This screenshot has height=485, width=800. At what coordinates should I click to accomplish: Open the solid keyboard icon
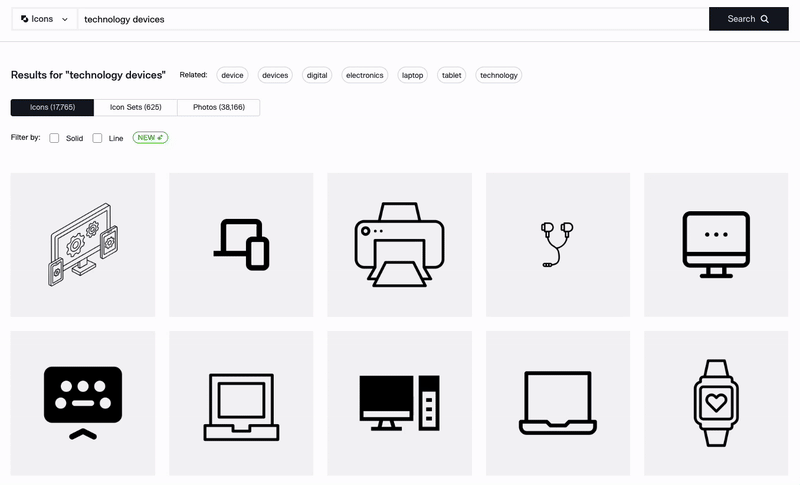[83, 403]
